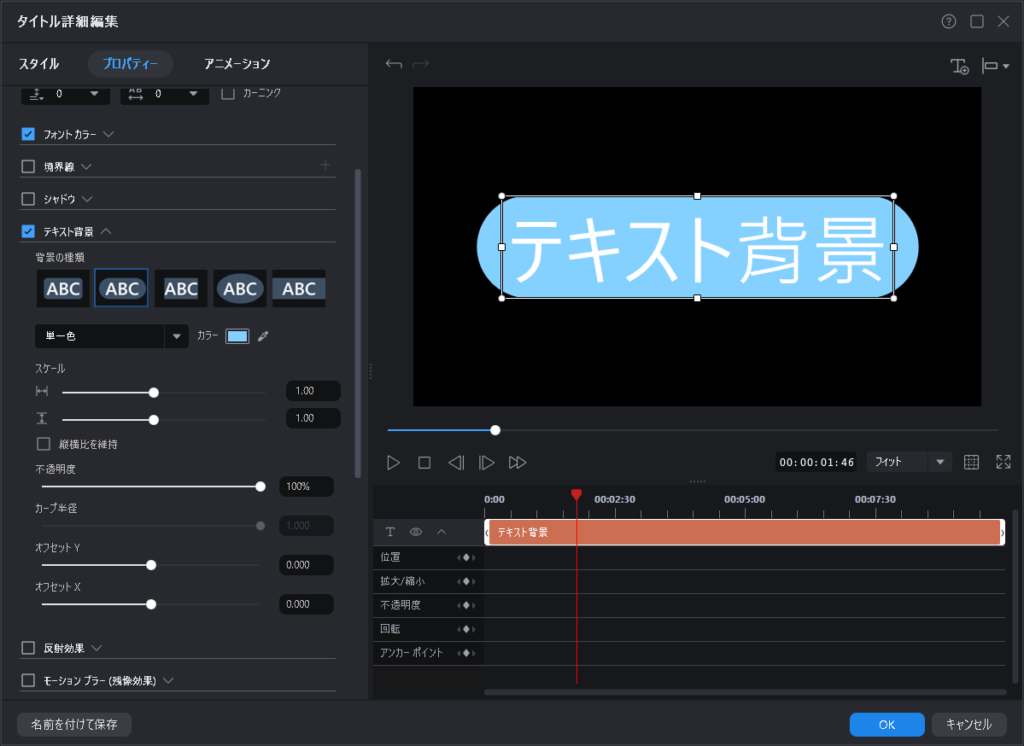Click the undo arrow icon
1024x746 pixels.
[x=394, y=65]
